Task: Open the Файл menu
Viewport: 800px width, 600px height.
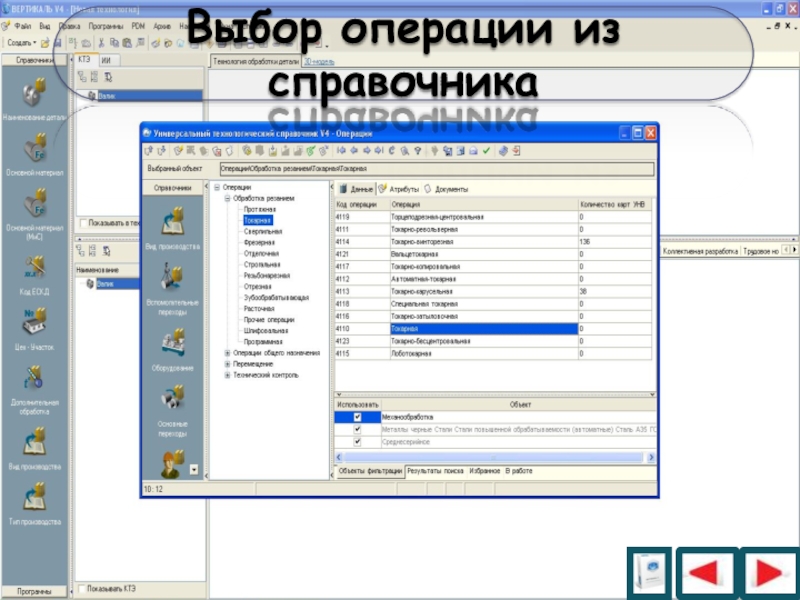Action: pyautogui.click(x=22, y=26)
